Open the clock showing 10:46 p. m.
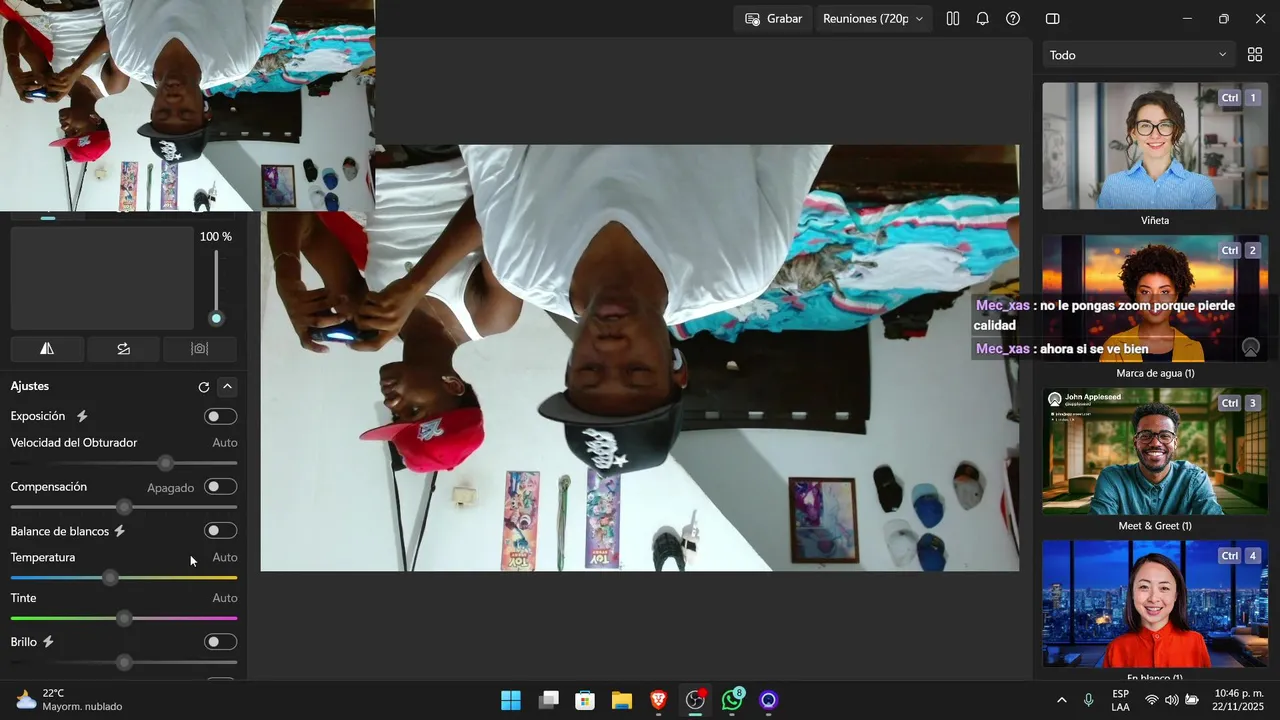The height and width of the screenshot is (720, 1280). 1239,700
